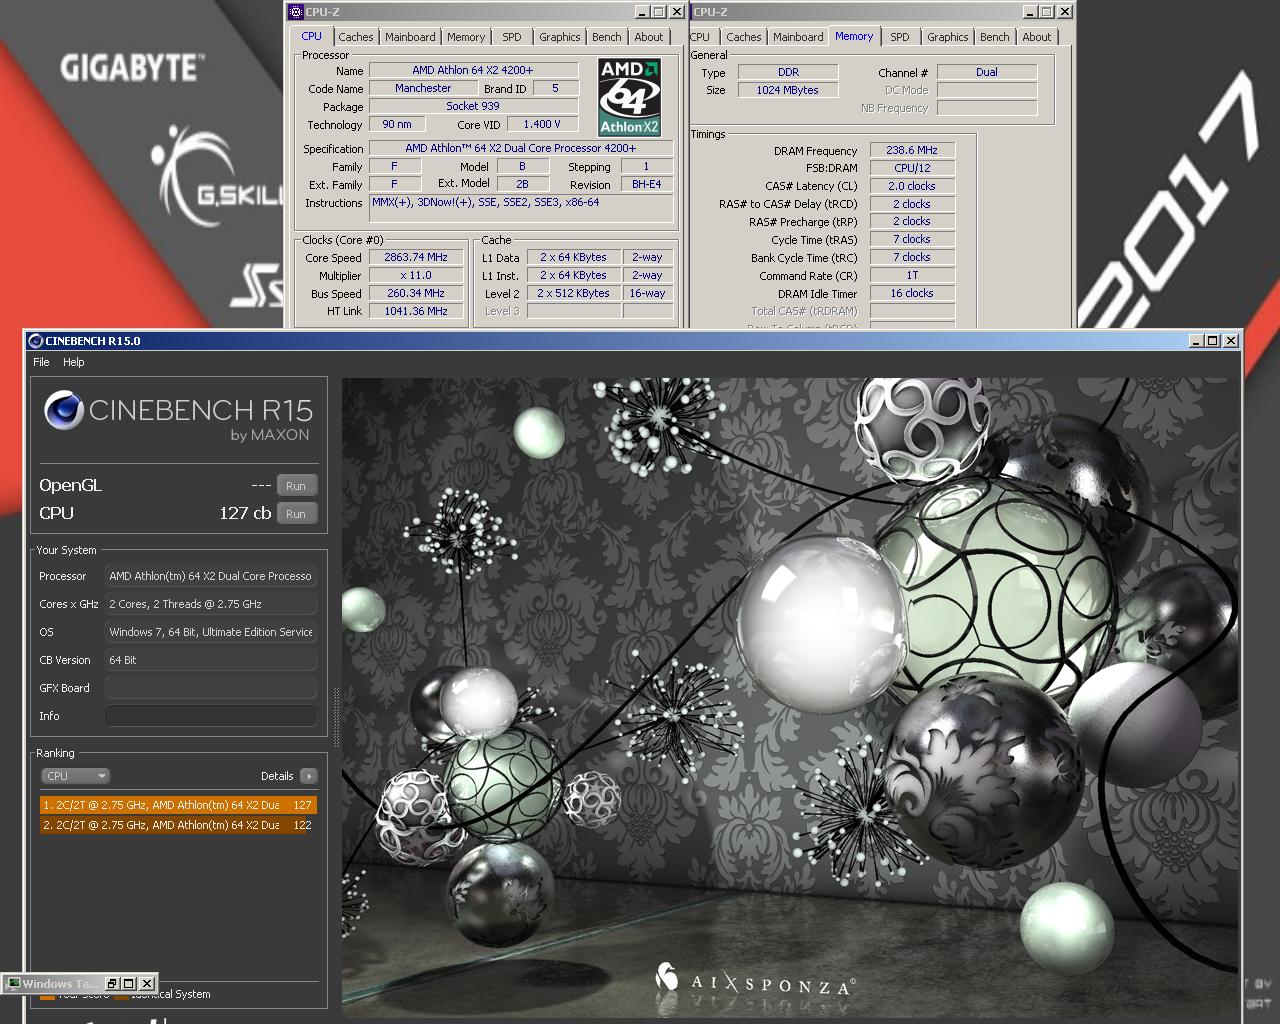Click the empty Info input field

pyautogui.click(x=211, y=716)
